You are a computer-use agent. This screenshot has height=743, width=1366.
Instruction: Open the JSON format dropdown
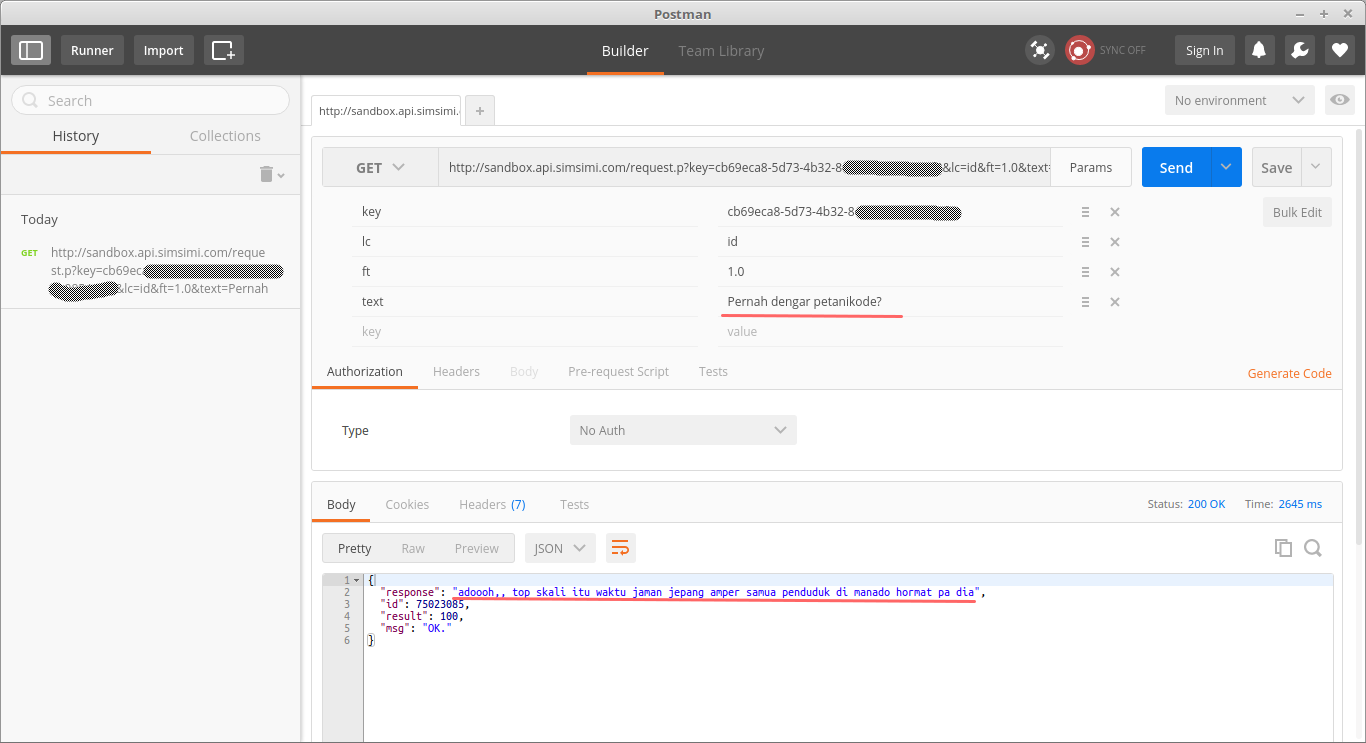coord(560,548)
